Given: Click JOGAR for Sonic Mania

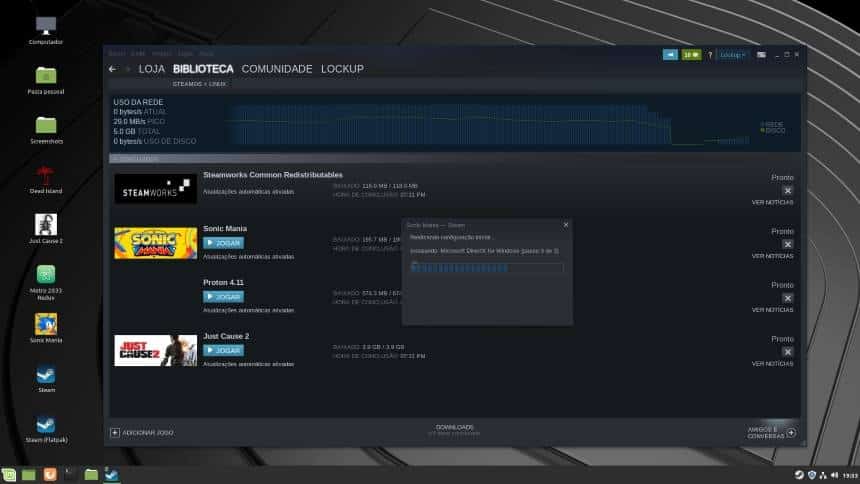Looking at the screenshot, I should coord(223,243).
